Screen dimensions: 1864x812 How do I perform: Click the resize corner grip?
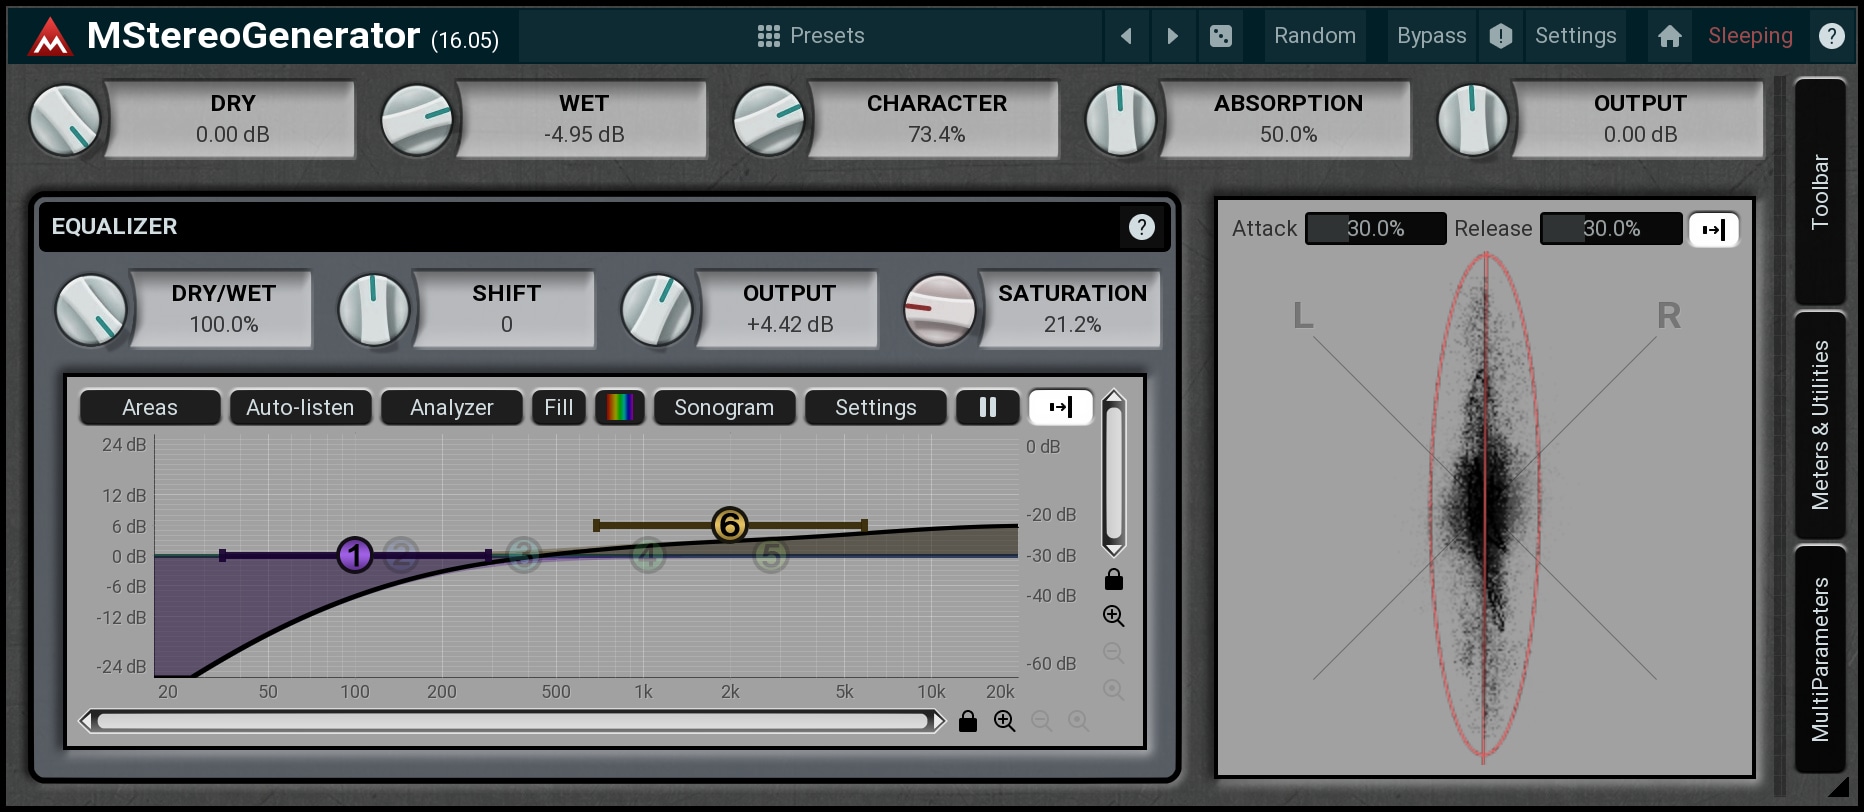pyautogui.click(x=1838, y=787)
